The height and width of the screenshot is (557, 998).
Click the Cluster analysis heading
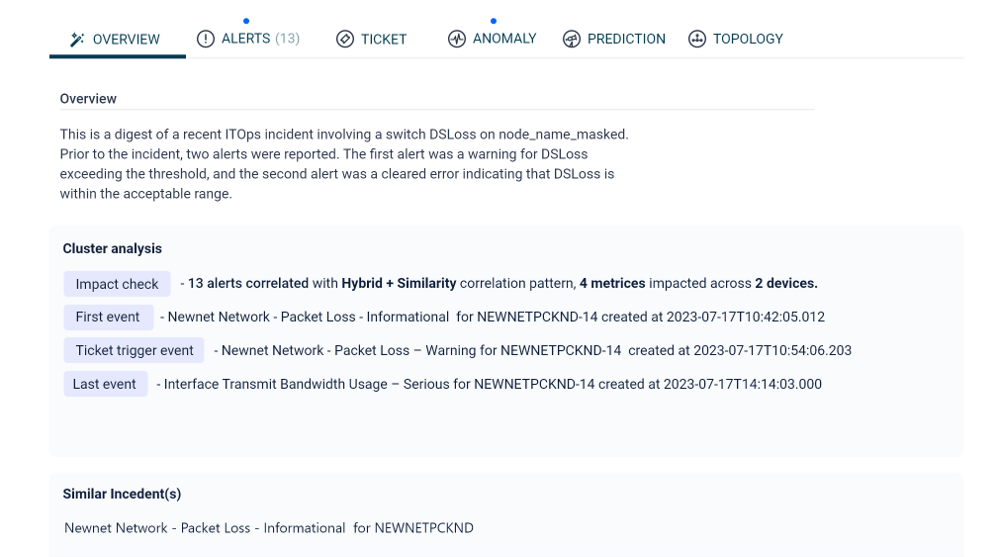[112, 249]
